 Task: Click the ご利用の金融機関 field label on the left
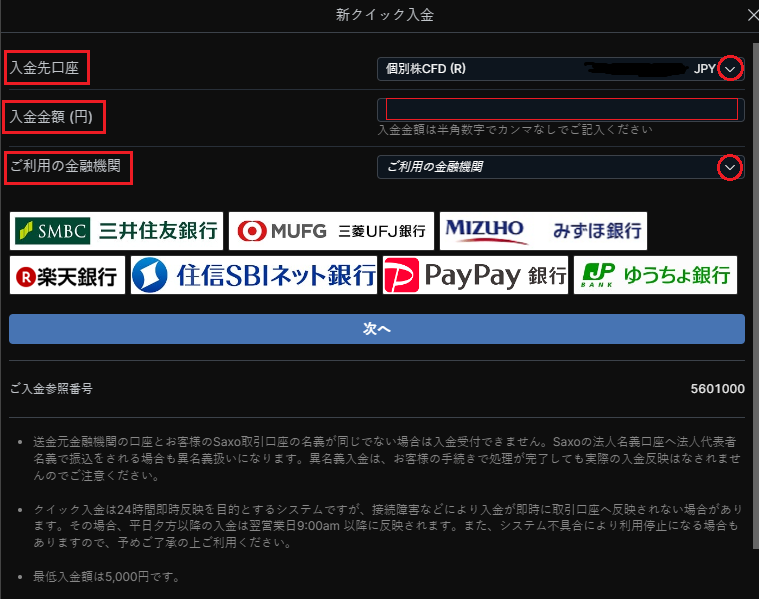(65, 166)
